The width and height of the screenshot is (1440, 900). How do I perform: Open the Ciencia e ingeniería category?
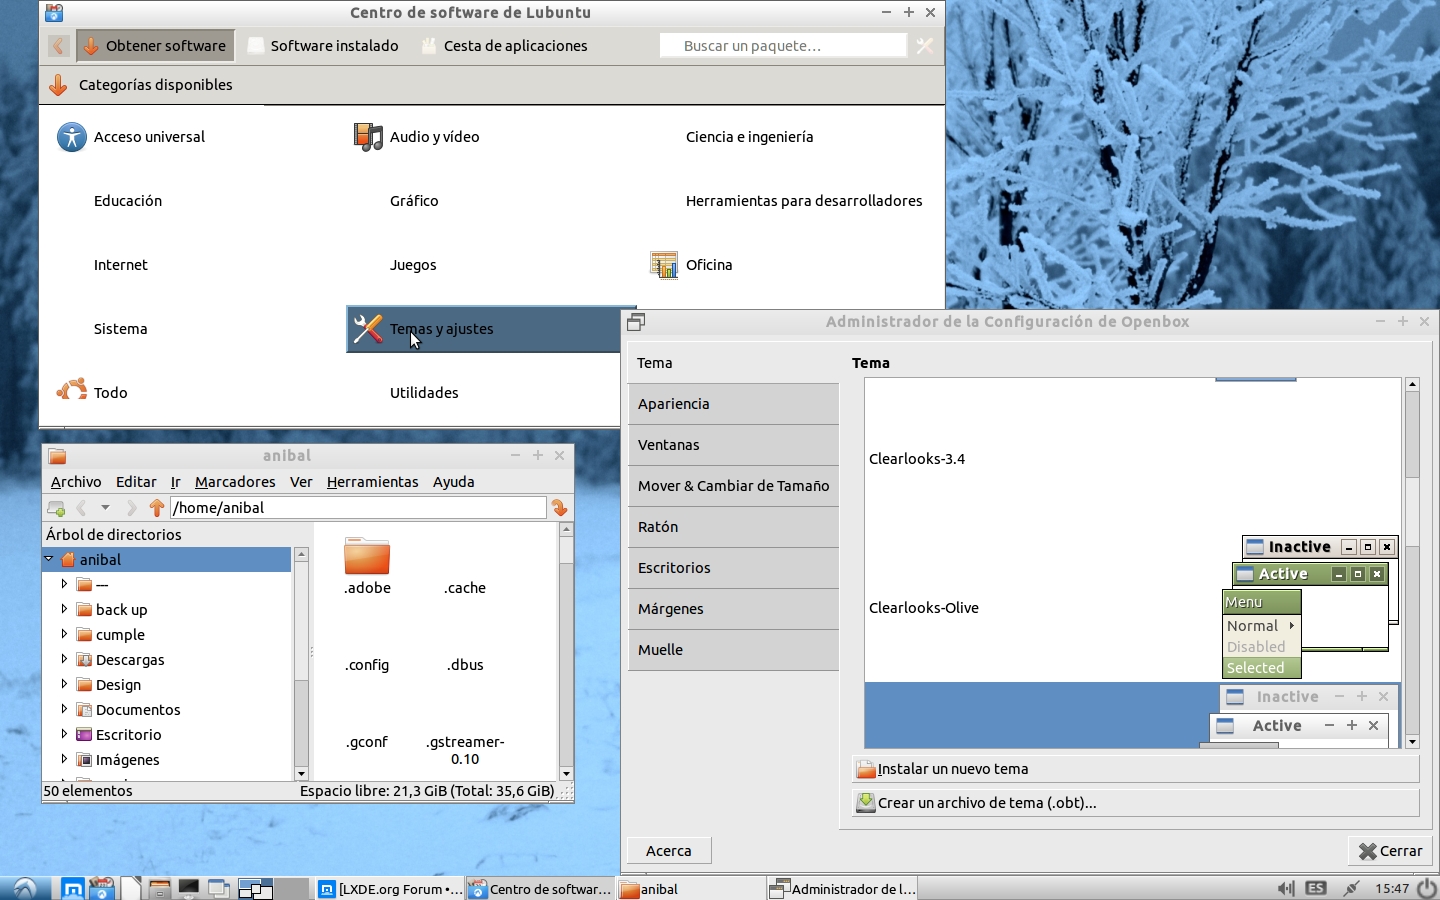coord(750,137)
